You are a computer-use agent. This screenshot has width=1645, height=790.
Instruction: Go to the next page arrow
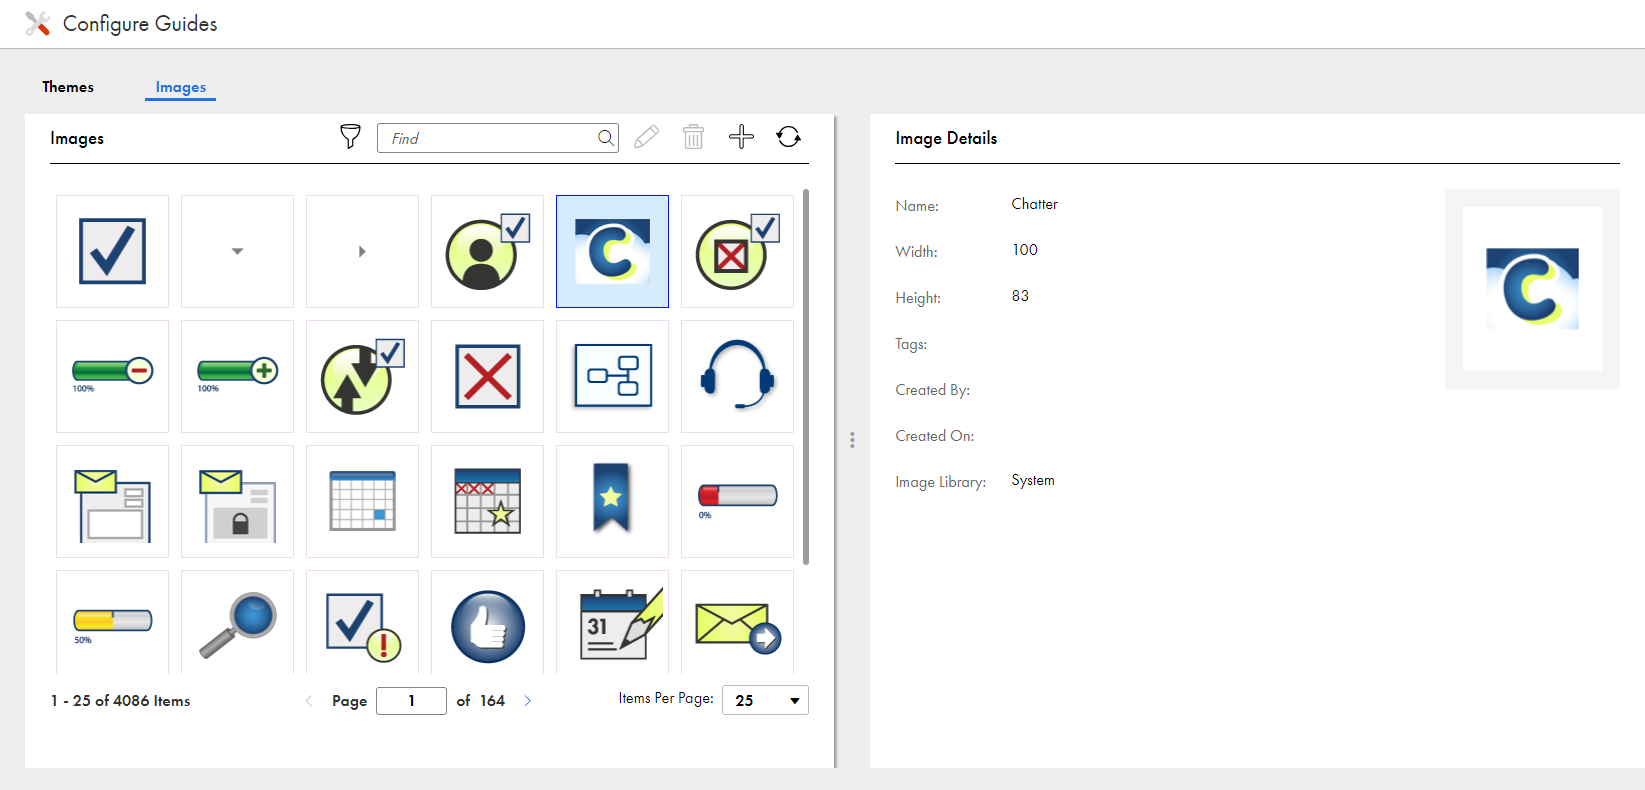(528, 701)
